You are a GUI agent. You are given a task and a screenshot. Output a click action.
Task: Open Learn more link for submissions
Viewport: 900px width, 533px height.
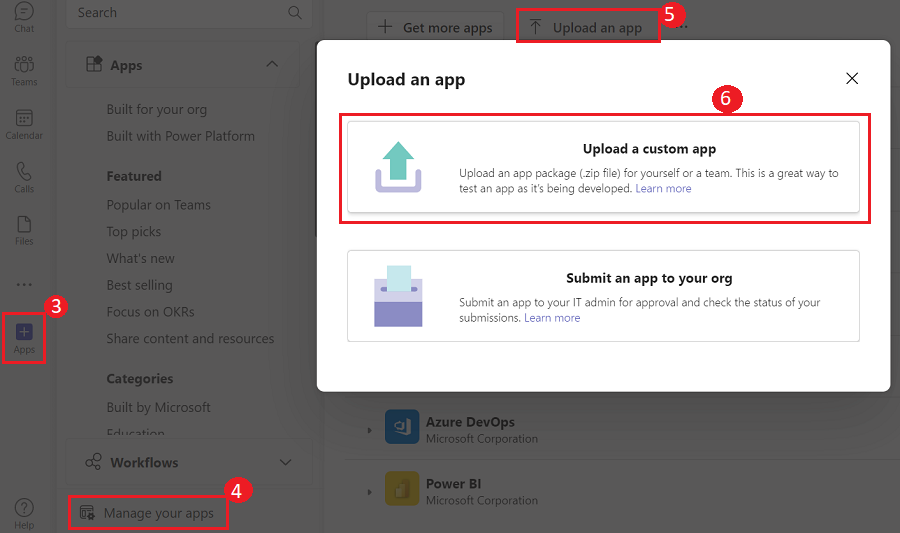click(x=552, y=318)
